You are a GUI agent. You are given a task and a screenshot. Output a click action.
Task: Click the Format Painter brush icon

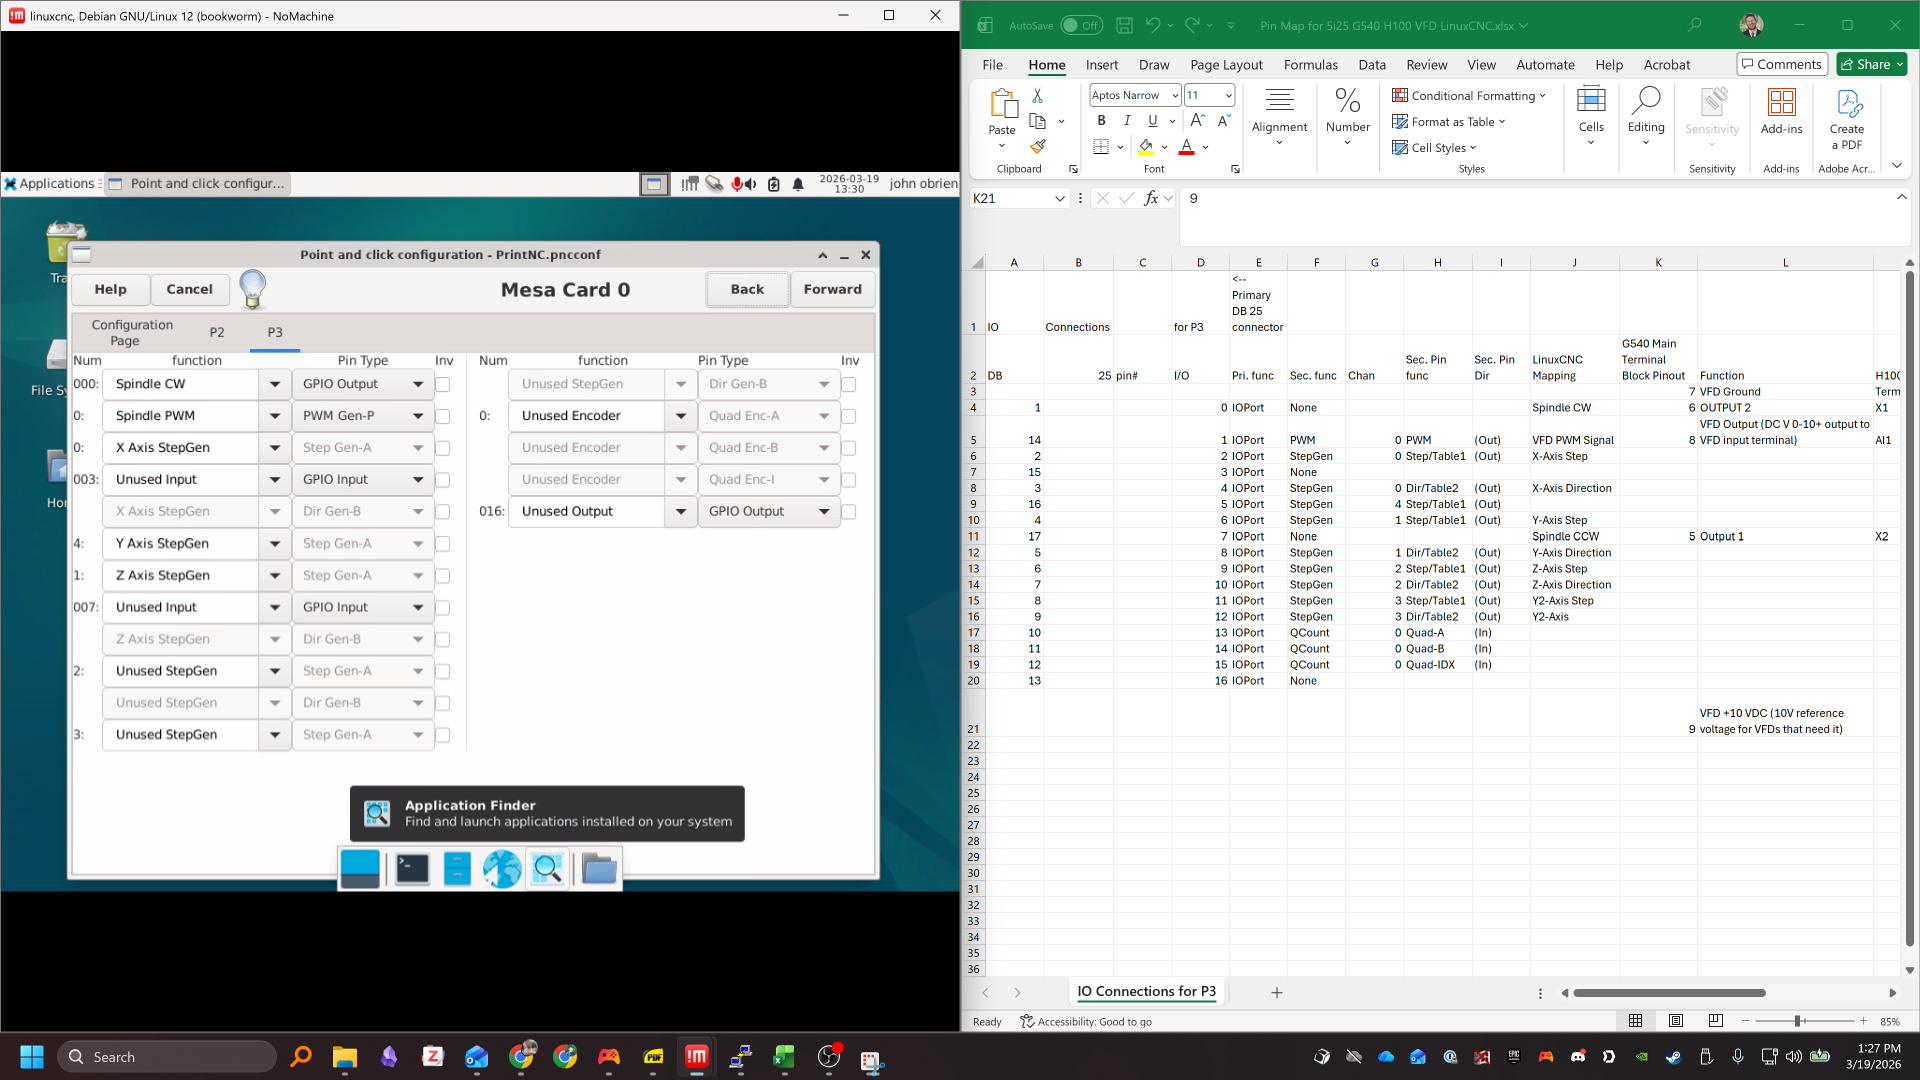click(x=1038, y=147)
